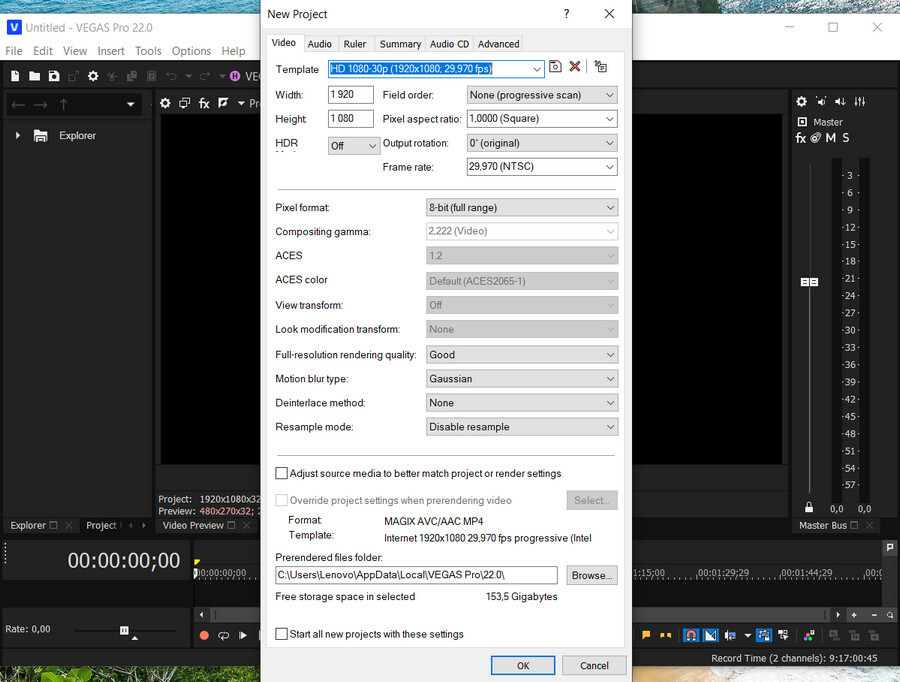Click the Width input field
Screen dimensions: 900x682
[x=351, y=95]
